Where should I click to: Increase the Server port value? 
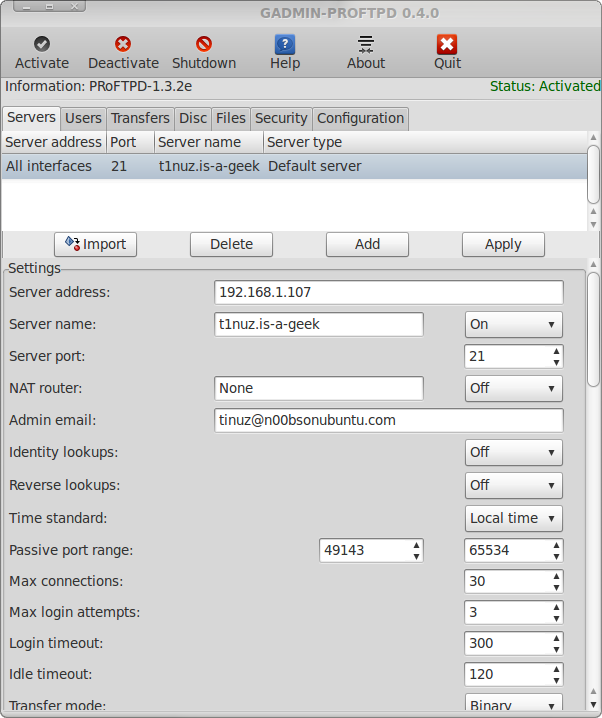point(556,351)
